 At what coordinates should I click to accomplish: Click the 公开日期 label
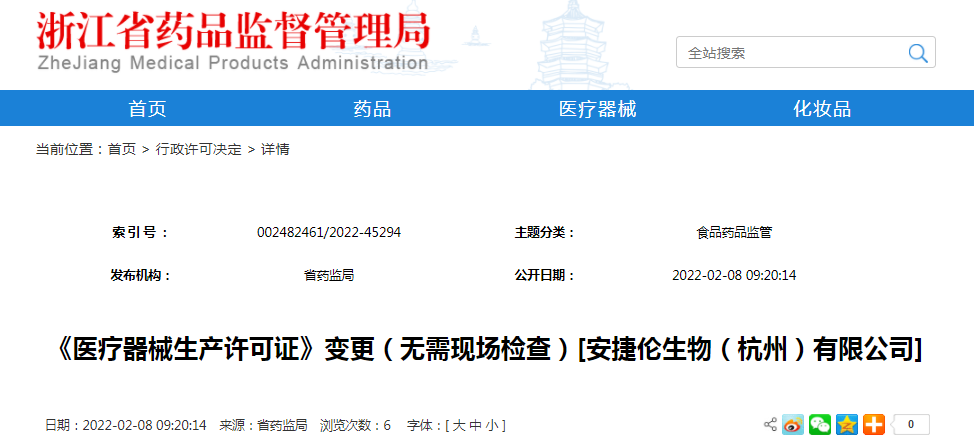[x=544, y=275]
